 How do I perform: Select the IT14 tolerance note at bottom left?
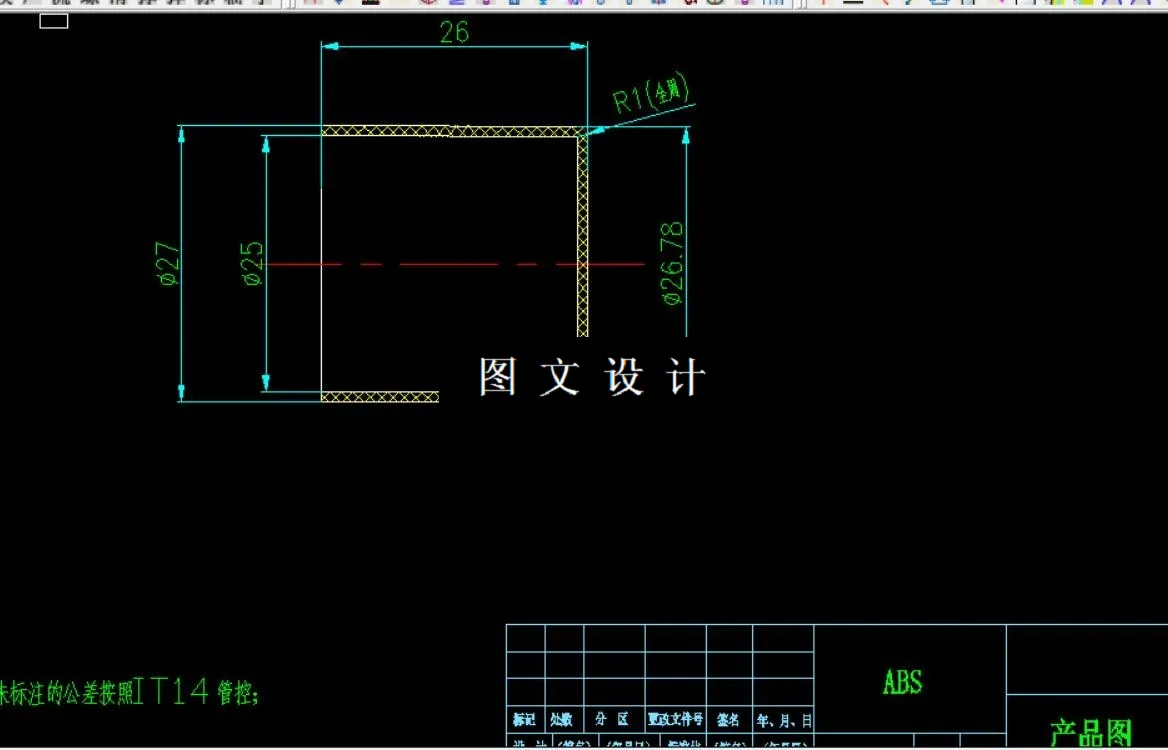point(130,688)
